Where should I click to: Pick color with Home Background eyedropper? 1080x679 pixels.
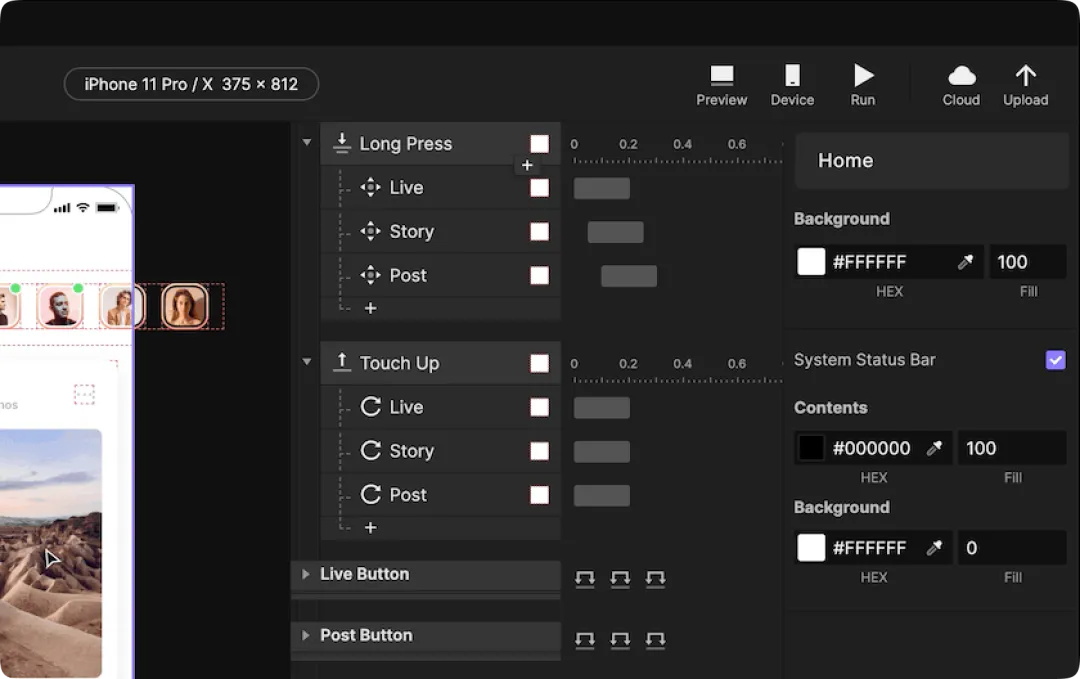point(965,262)
